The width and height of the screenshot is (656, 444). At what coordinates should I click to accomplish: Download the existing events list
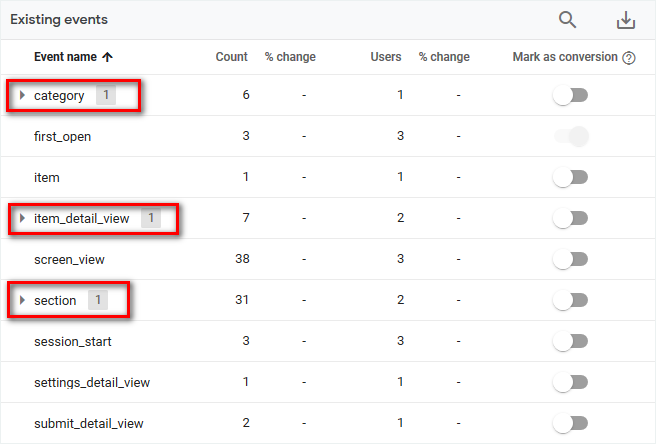626,20
